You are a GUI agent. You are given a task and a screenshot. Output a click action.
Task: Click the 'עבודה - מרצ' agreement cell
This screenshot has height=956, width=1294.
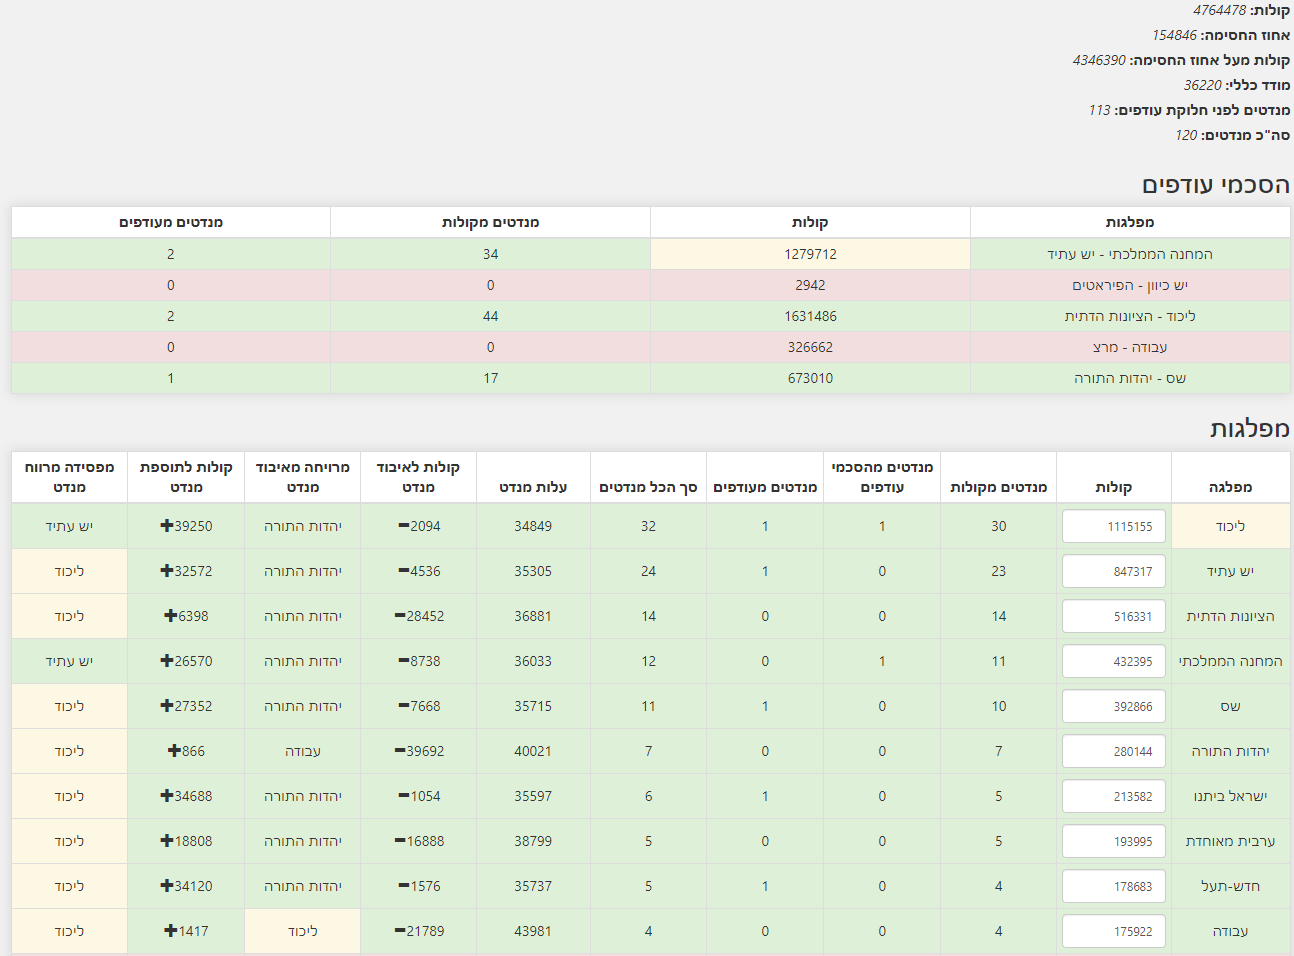1130,347
